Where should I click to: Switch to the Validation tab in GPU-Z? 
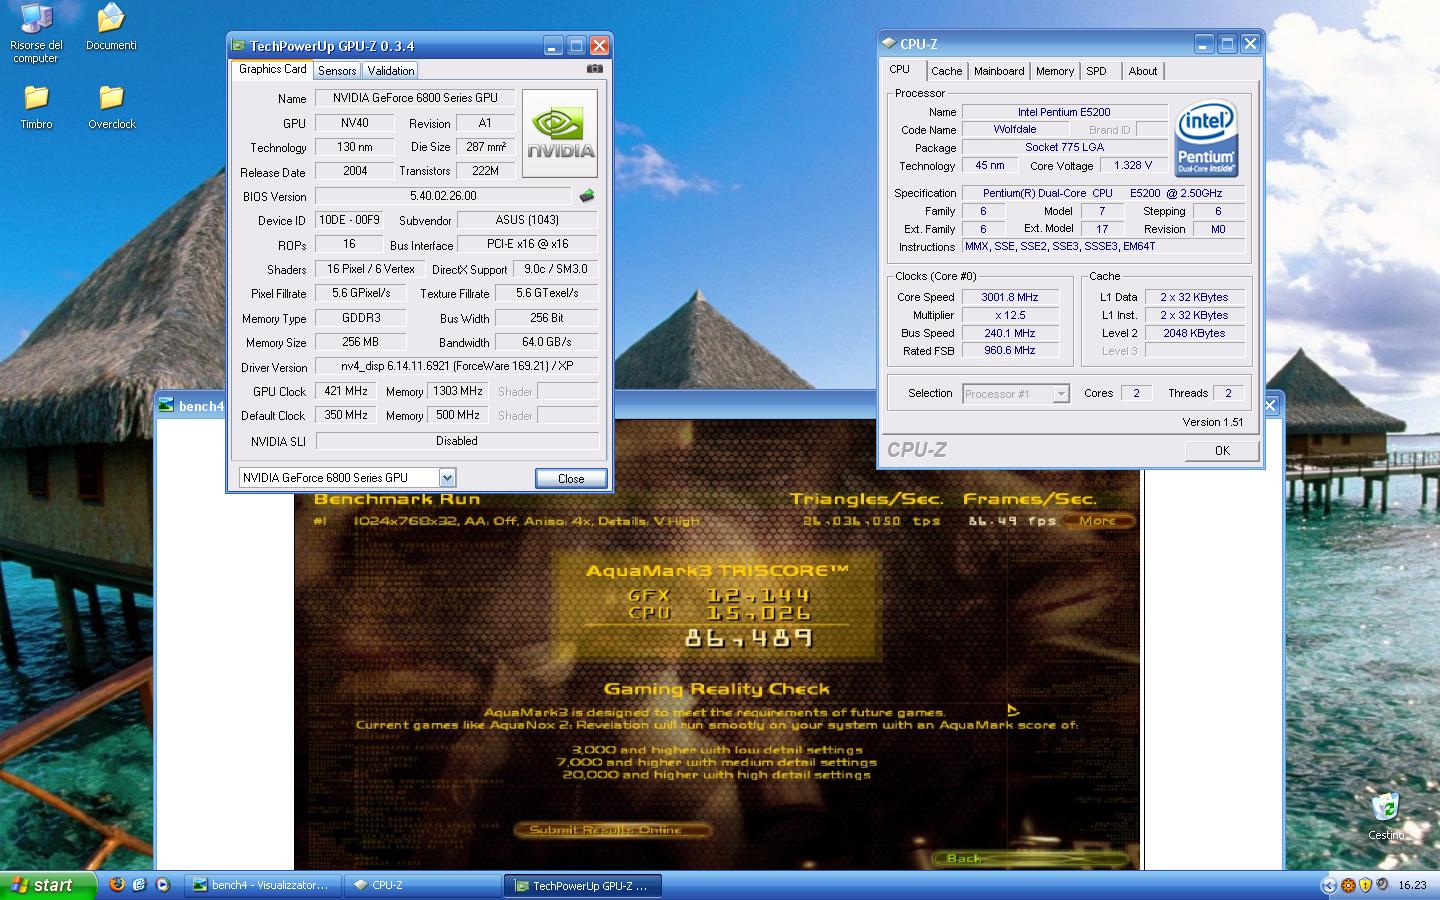390,71
